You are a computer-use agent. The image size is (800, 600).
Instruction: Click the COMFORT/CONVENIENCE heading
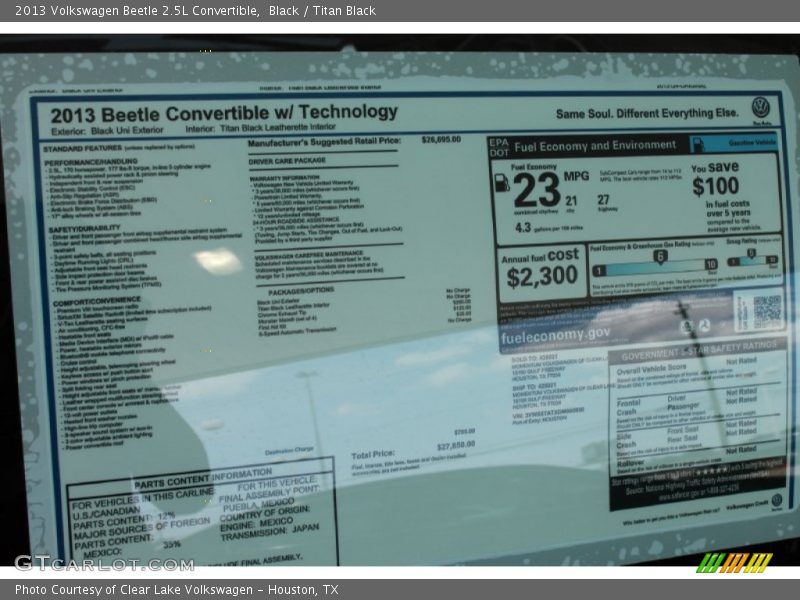97,302
